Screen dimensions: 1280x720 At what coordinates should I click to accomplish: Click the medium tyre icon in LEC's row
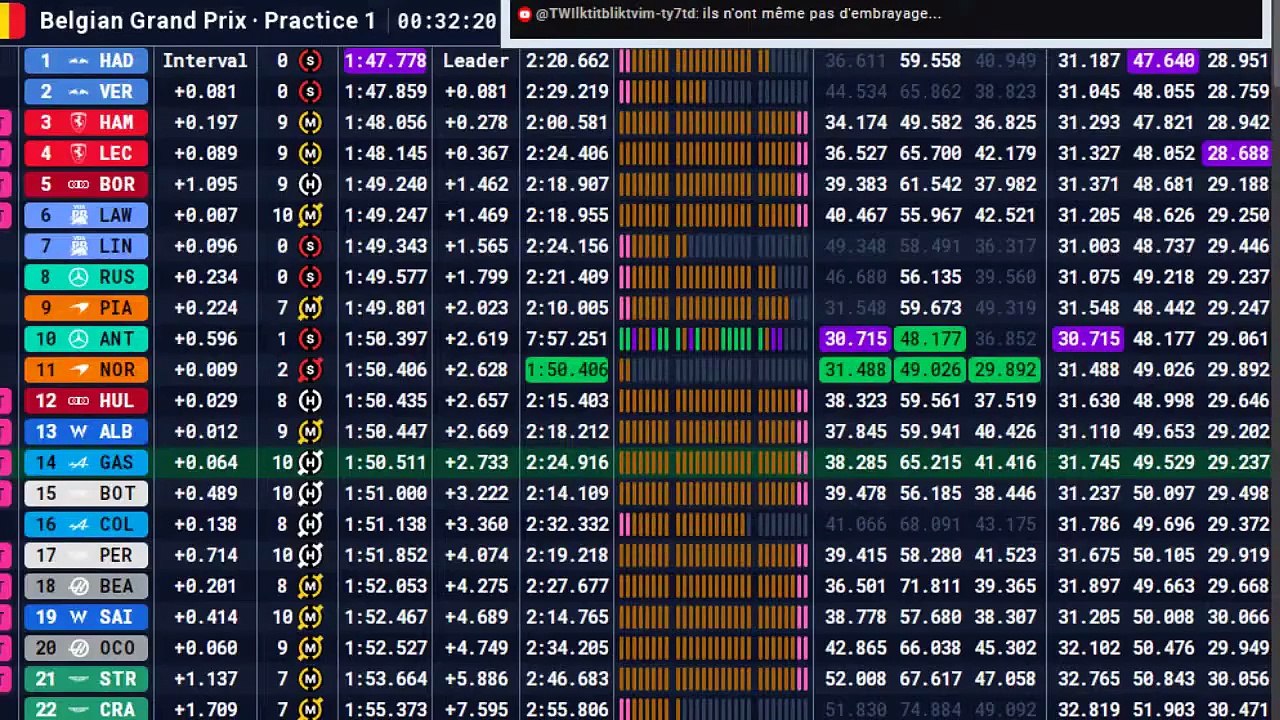pyautogui.click(x=310, y=154)
